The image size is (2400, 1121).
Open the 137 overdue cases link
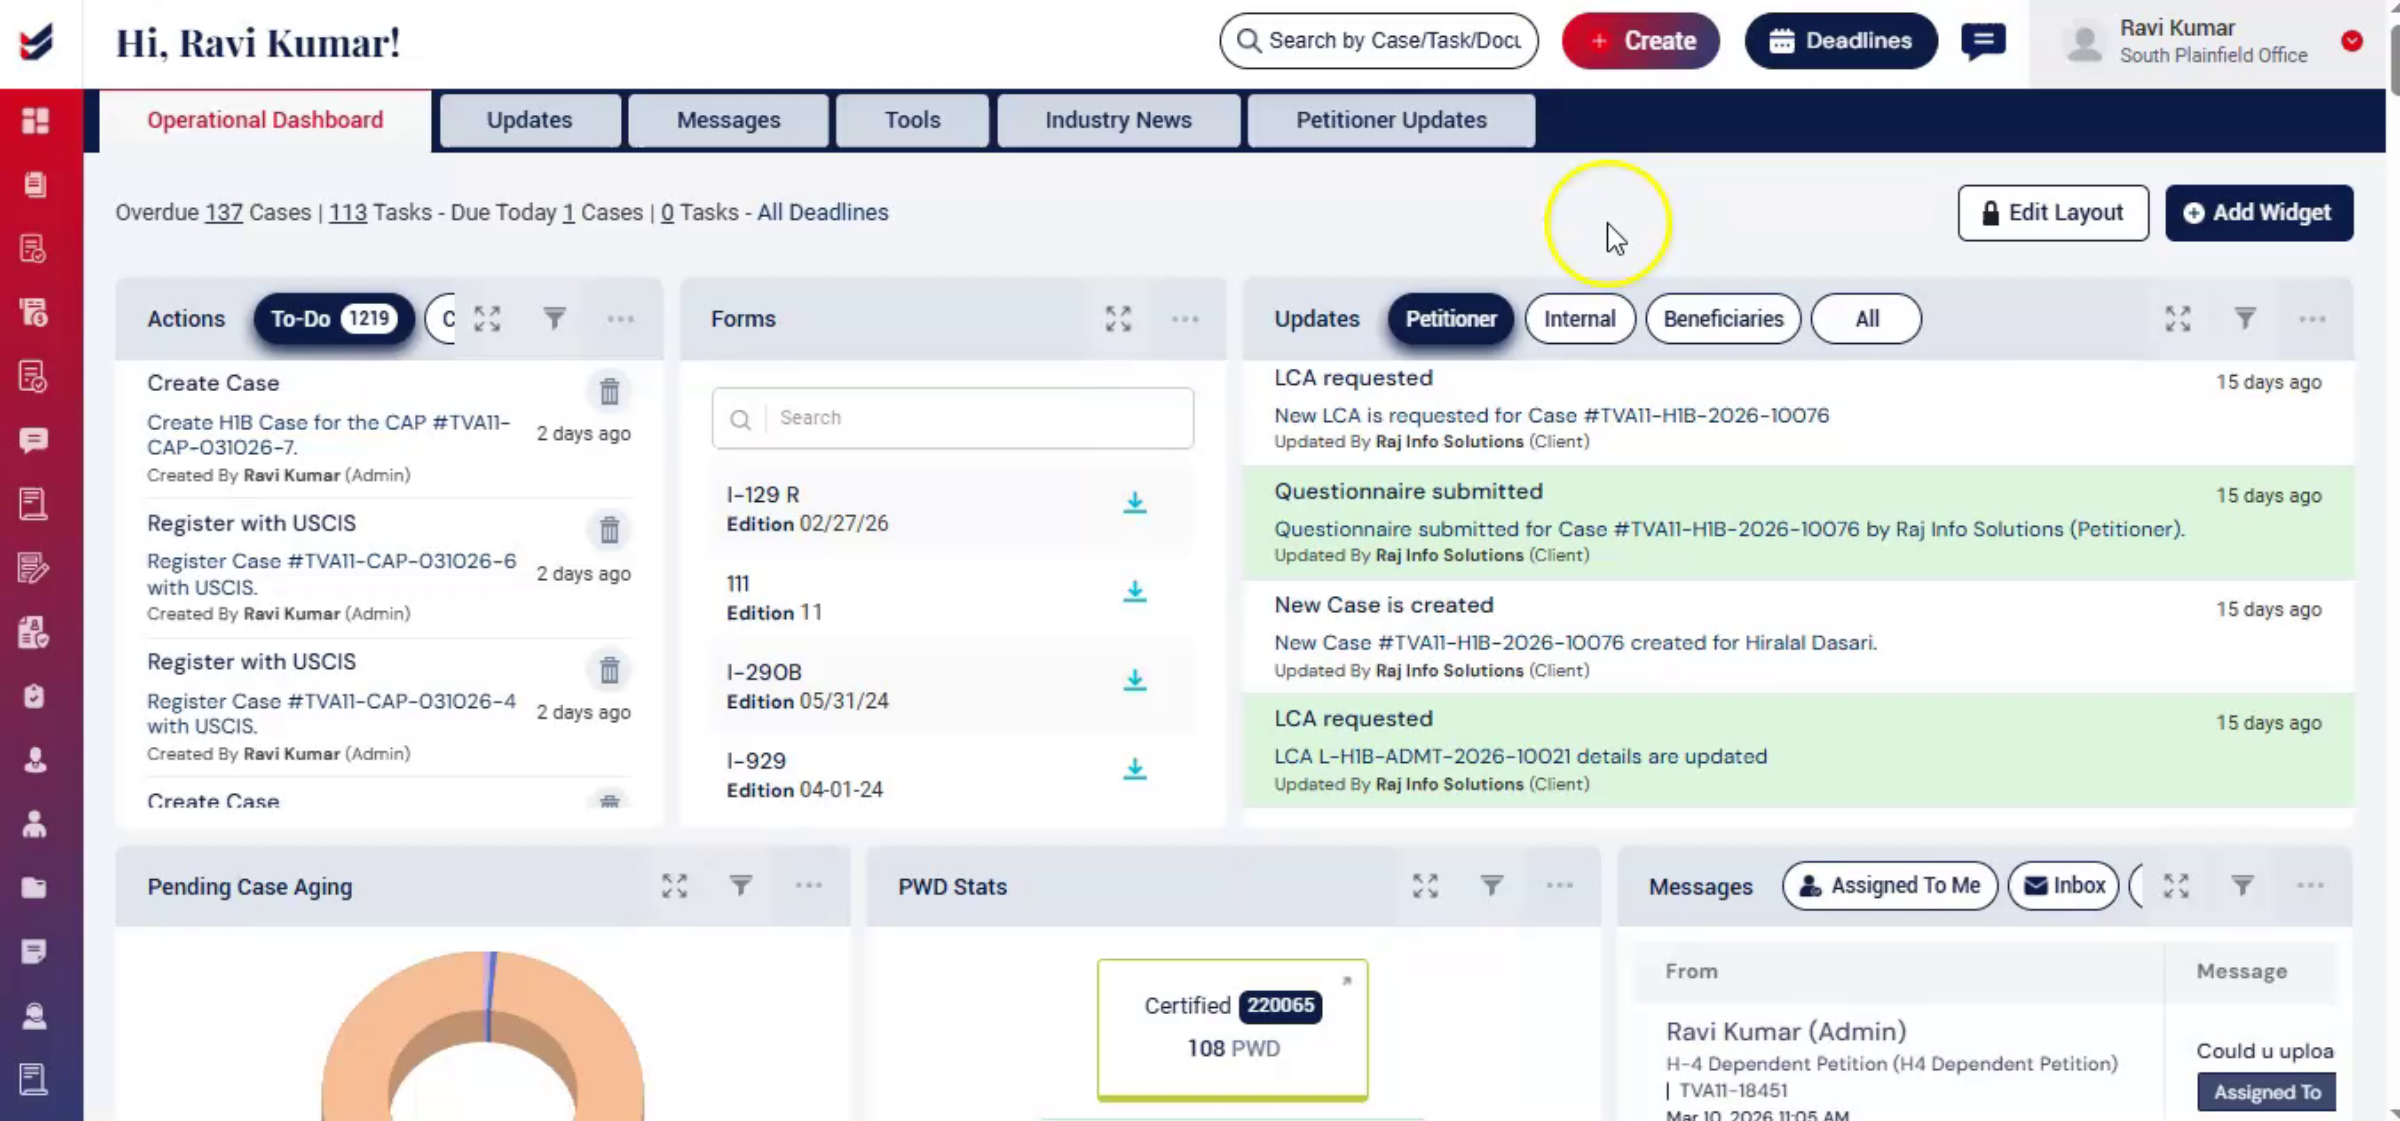(224, 213)
